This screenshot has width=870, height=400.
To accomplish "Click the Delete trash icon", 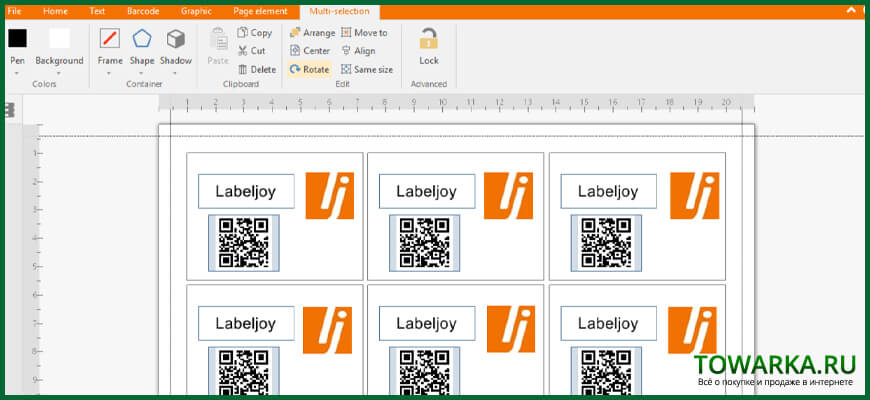I will [242, 69].
